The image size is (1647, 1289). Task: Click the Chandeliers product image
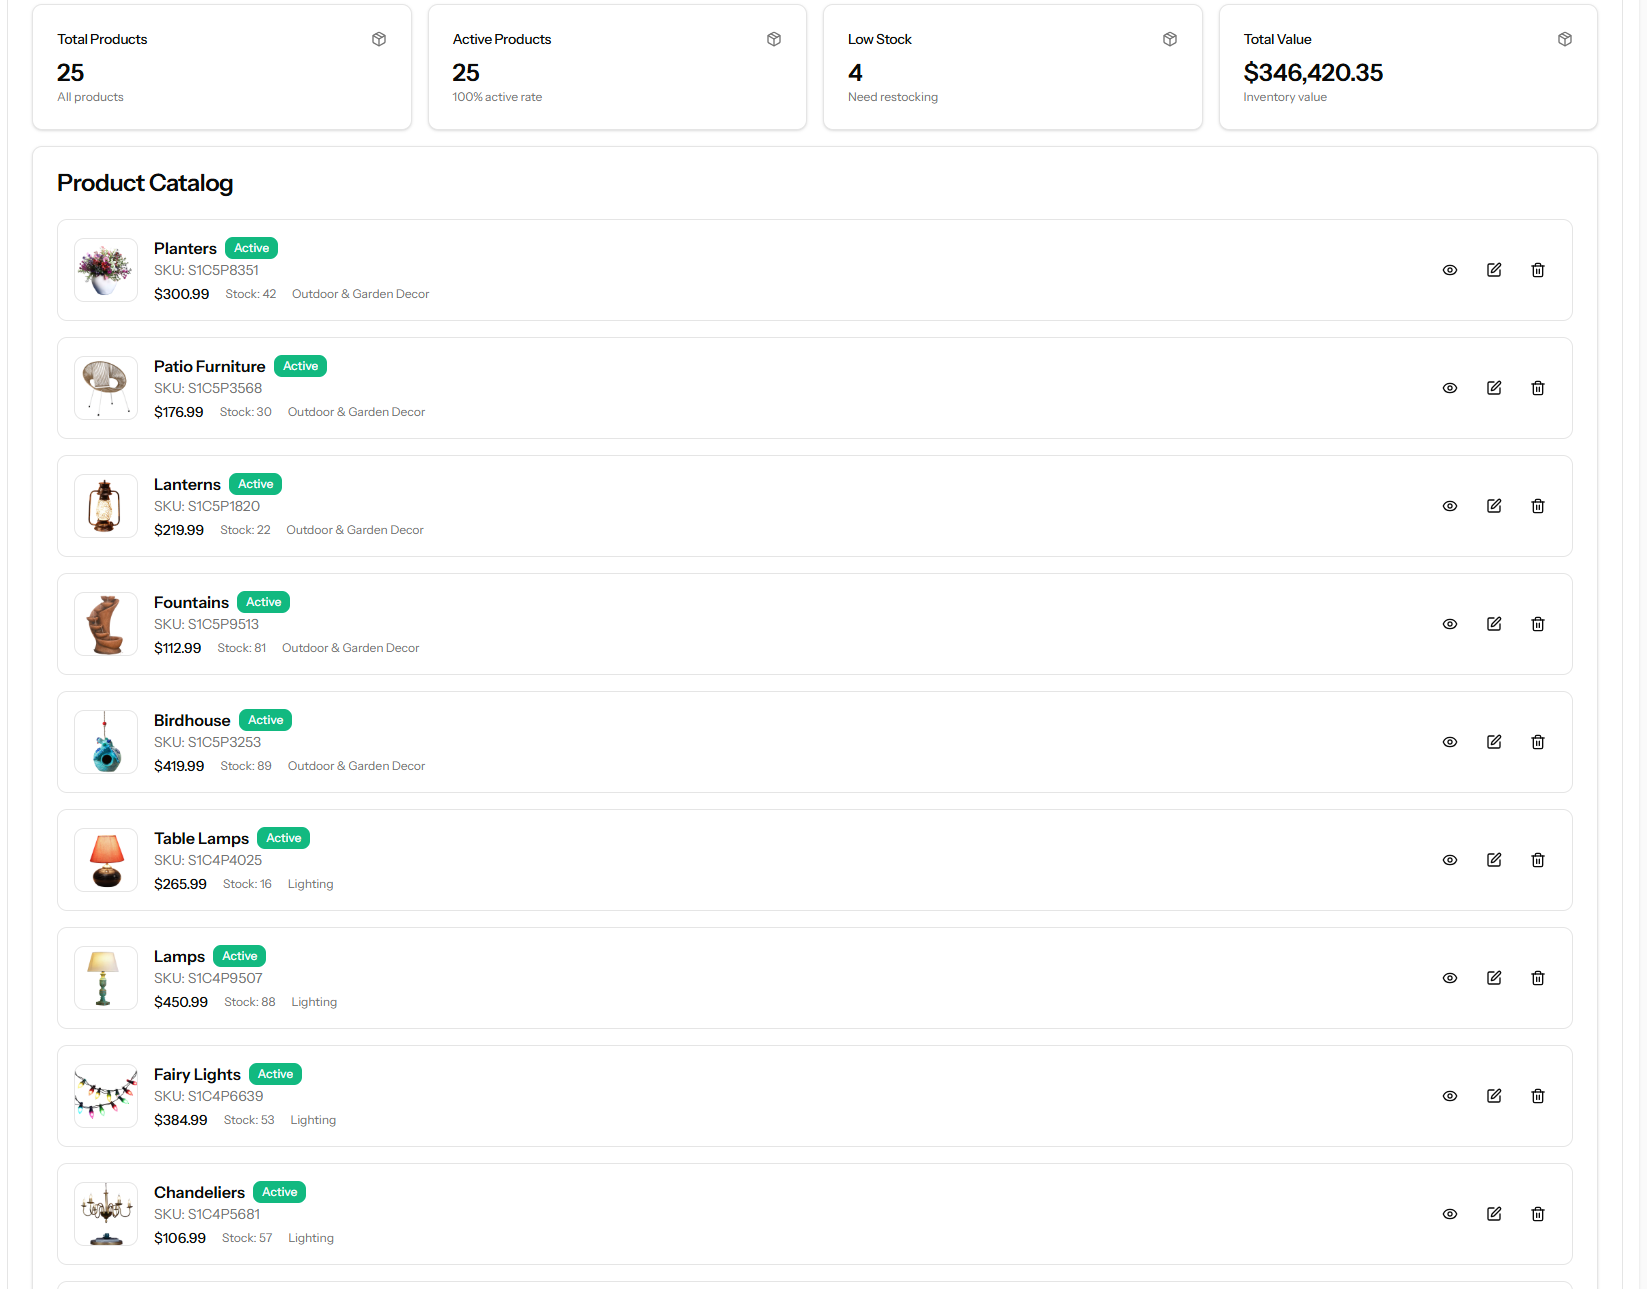106,1214
